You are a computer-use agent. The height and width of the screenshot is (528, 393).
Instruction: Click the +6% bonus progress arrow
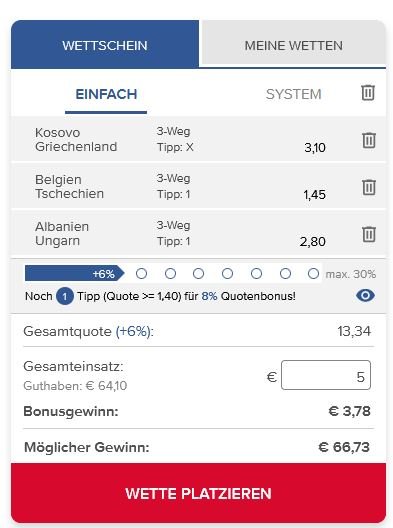click(x=74, y=273)
